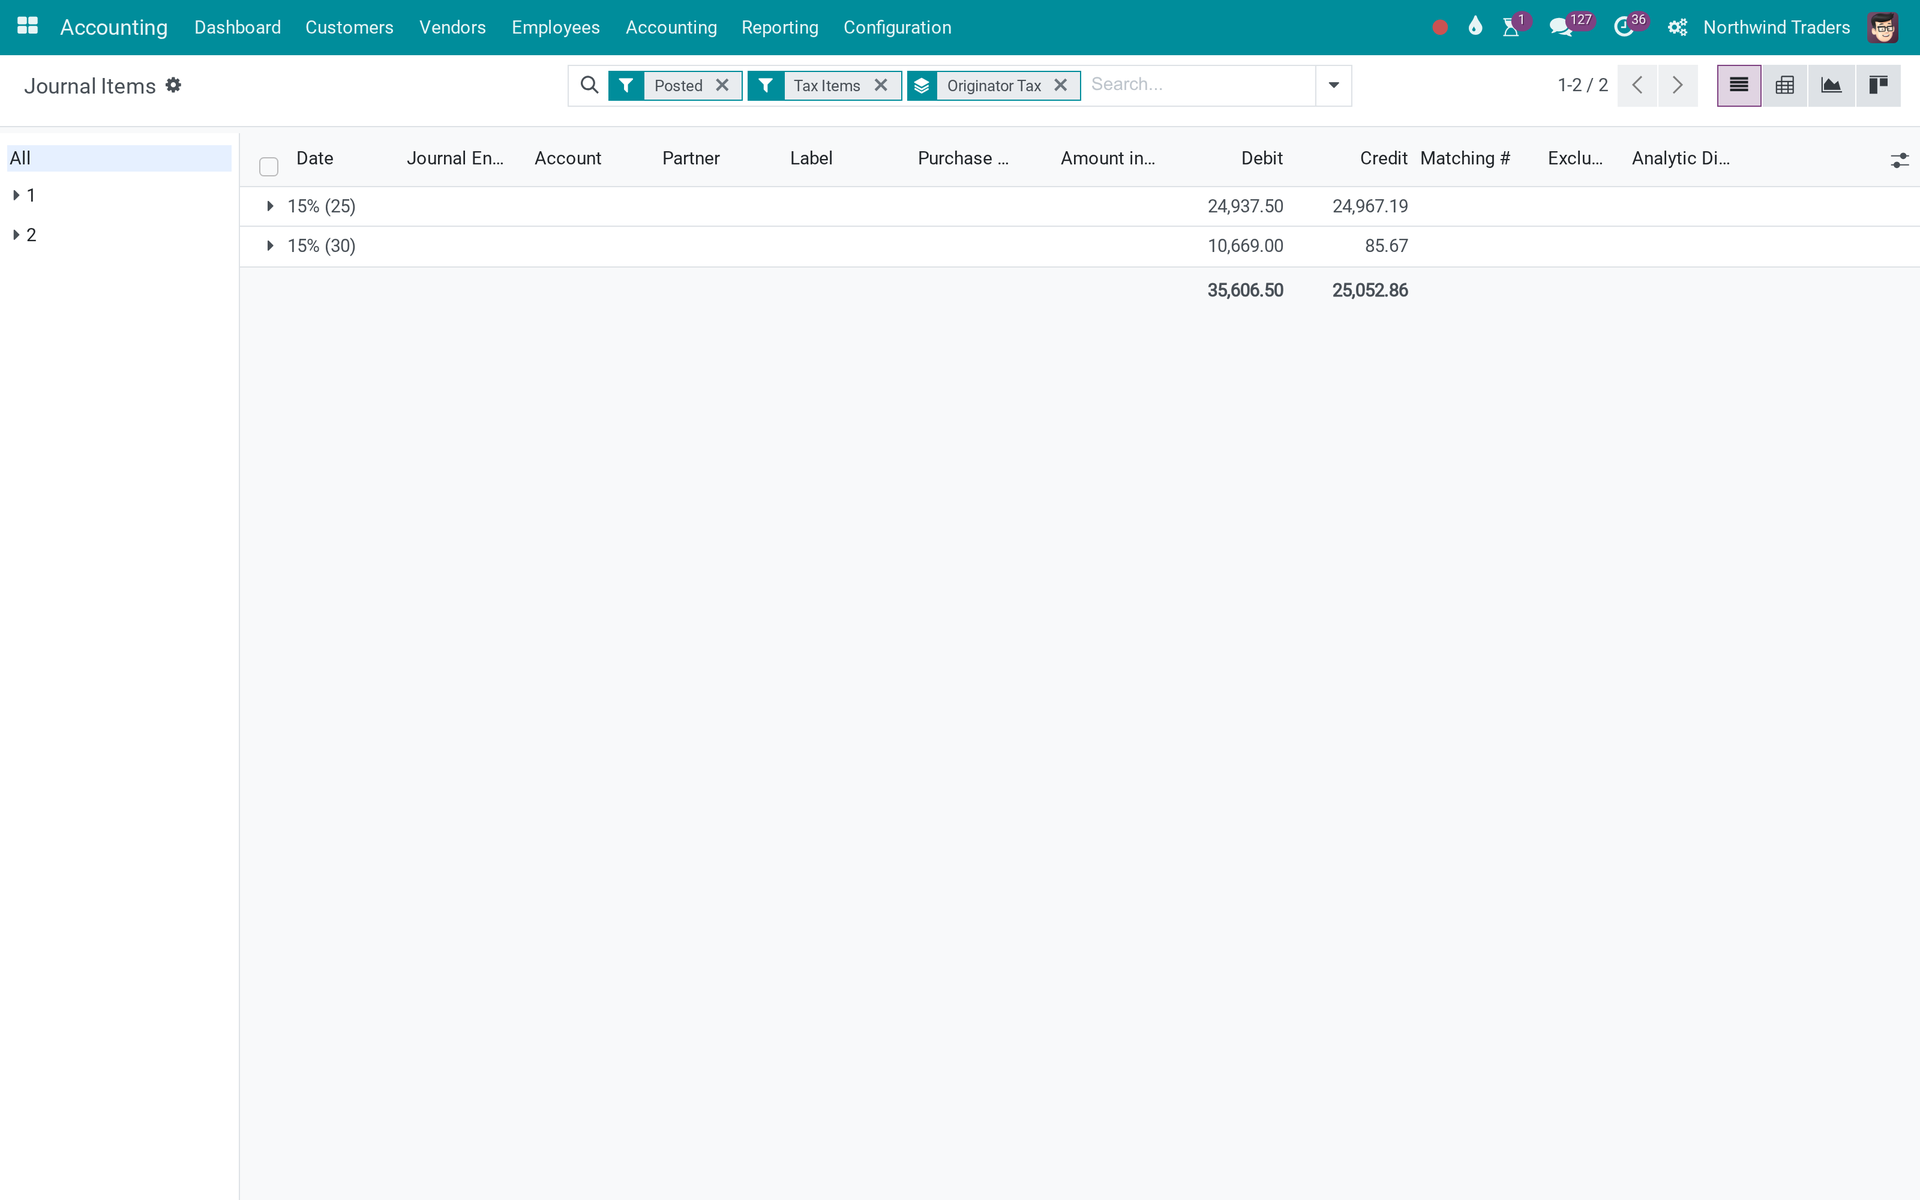Open Journal Items settings gear
This screenshot has width=1920, height=1200.
click(x=173, y=85)
